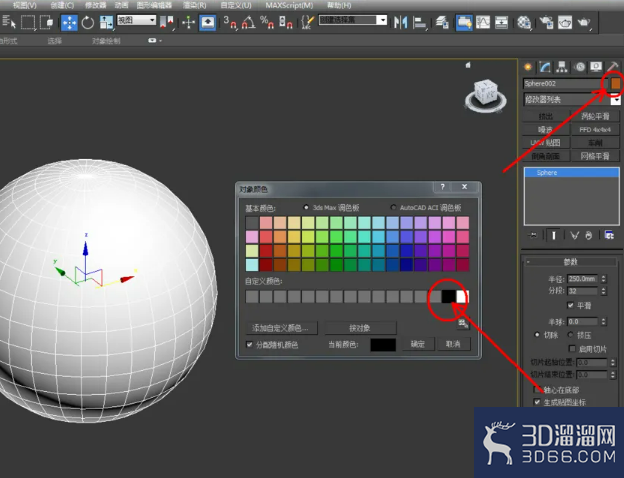Toggle the Spinner Snap icon
The width and height of the screenshot is (624, 478).
pyautogui.click(x=285, y=22)
